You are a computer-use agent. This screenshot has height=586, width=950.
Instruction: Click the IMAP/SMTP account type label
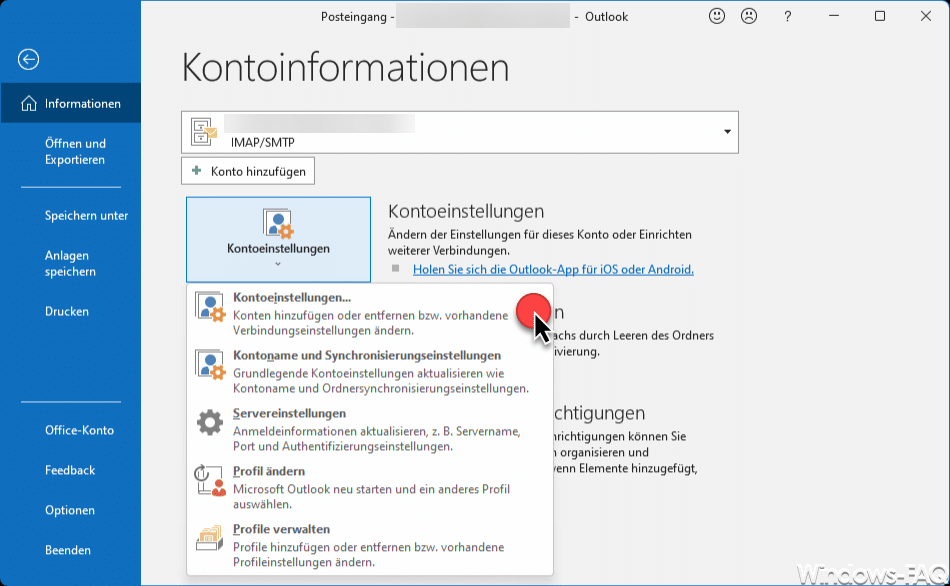click(262, 142)
